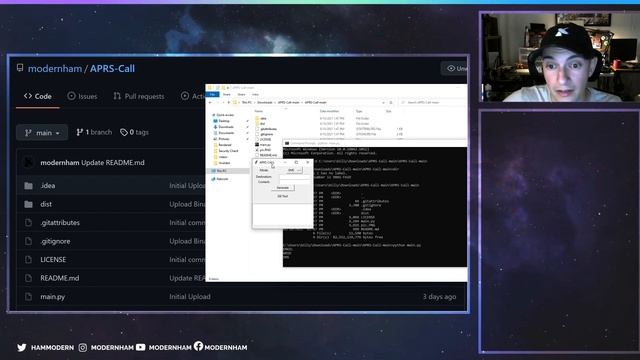Click the file icon beside main.py on GitHub
Viewport: 640px width, 360px height.
pyautogui.click(x=28, y=297)
